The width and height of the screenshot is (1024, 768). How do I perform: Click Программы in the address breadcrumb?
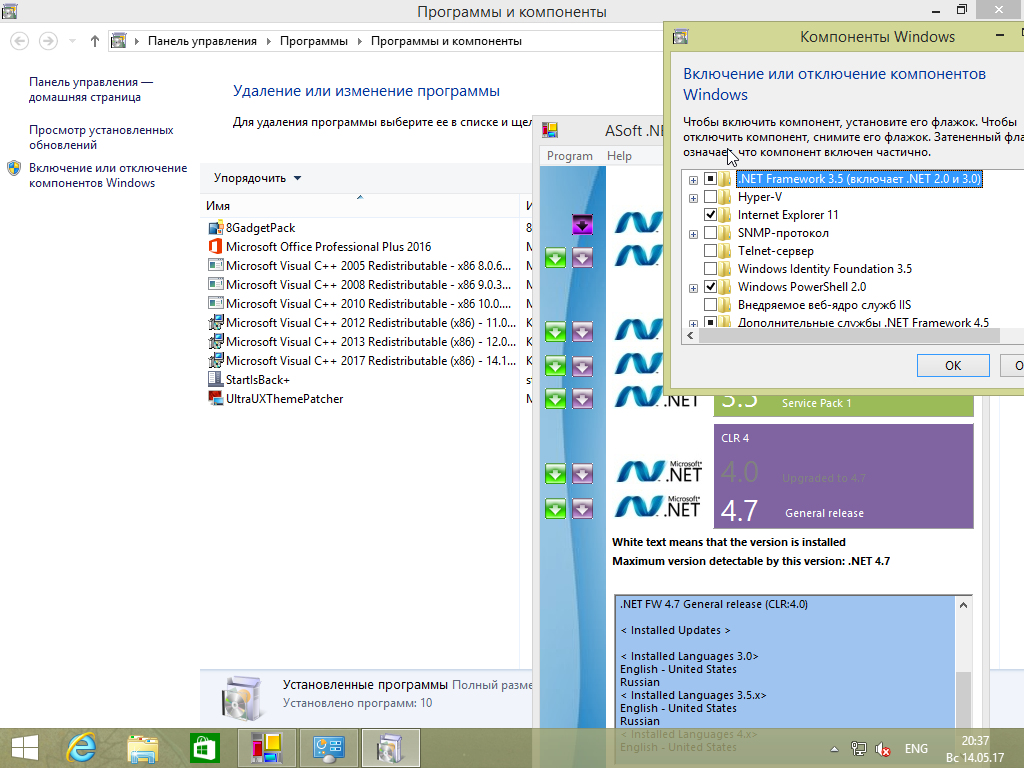pyautogui.click(x=314, y=41)
